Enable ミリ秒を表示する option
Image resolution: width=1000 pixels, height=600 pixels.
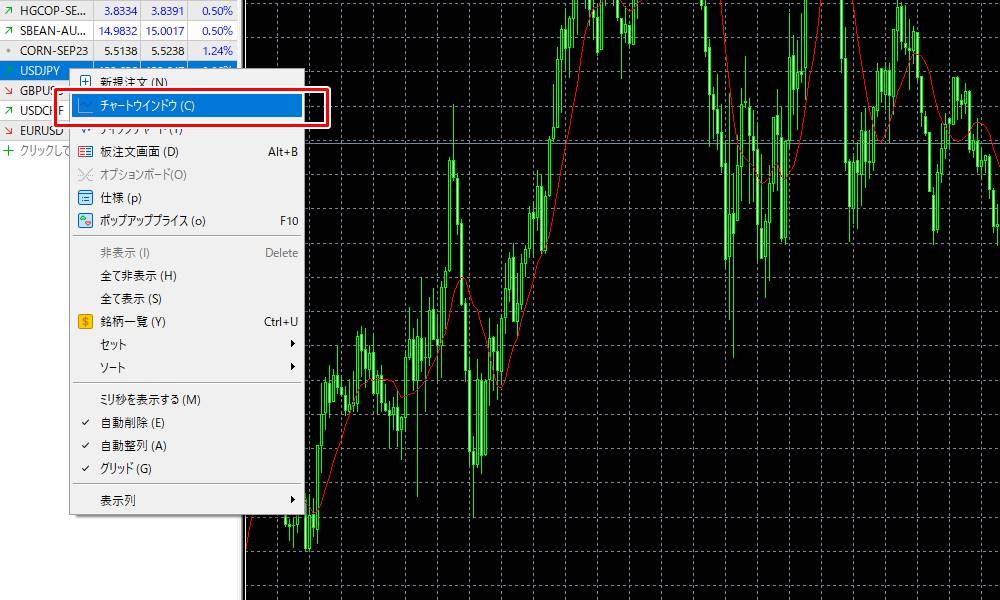pyautogui.click(x=150, y=400)
